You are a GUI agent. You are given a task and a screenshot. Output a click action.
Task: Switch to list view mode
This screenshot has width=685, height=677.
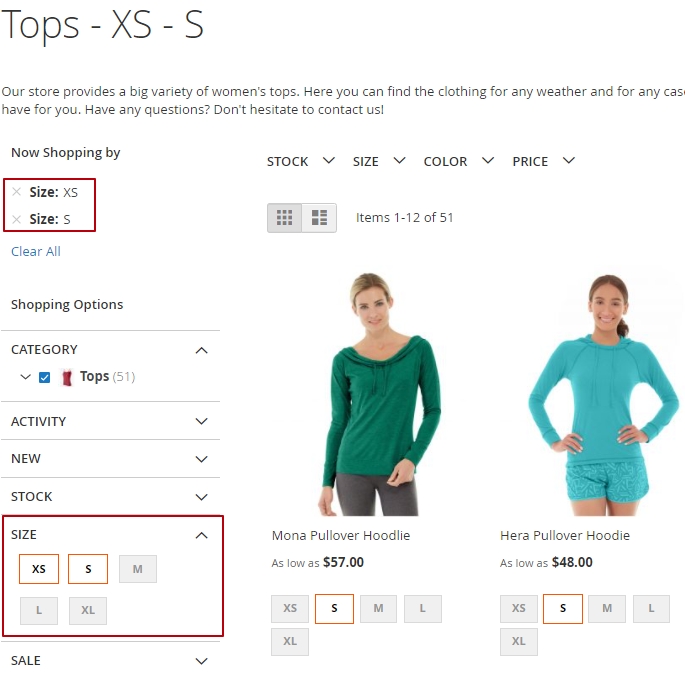pos(319,218)
